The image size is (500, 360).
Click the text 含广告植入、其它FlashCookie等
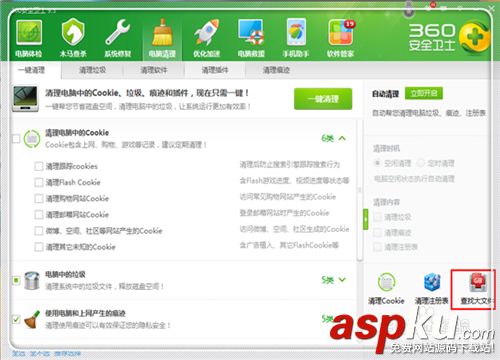coord(289,245)
